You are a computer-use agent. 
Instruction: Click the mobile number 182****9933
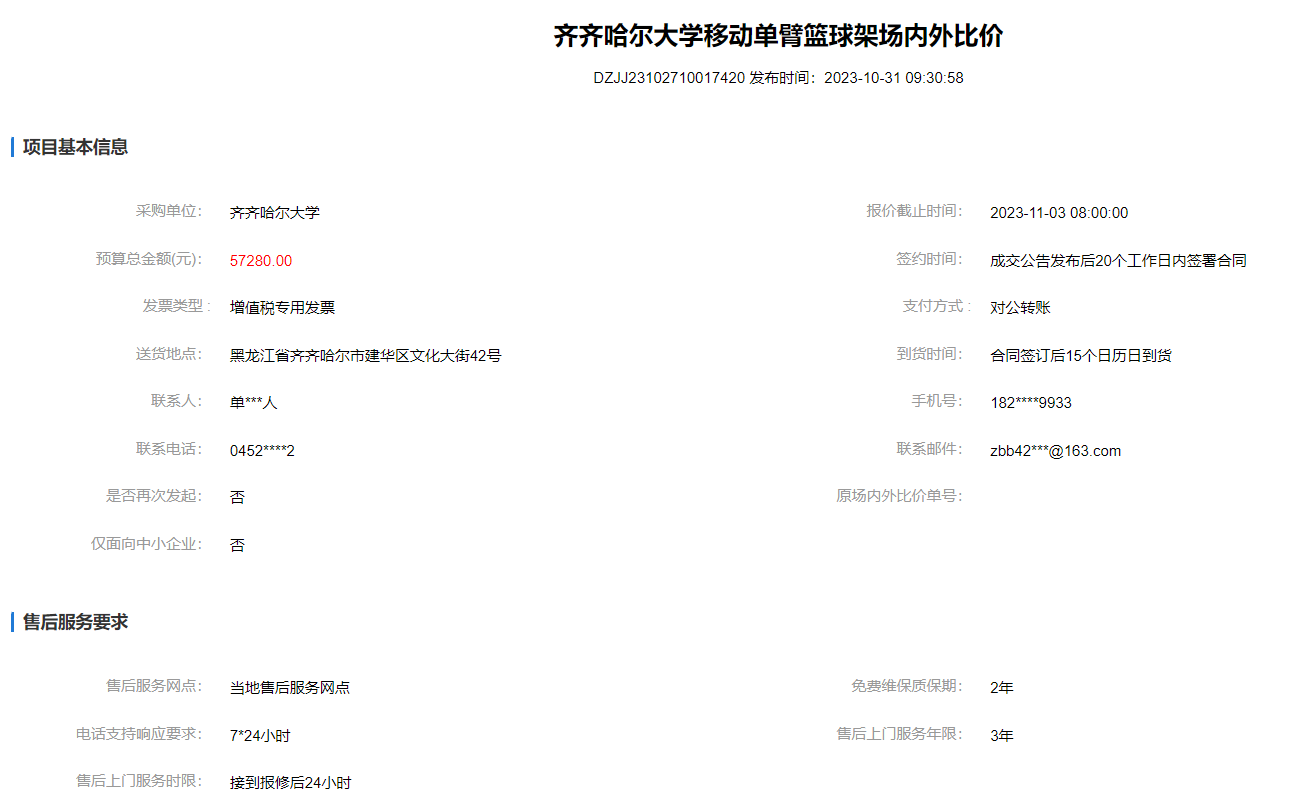(1030, 403)
